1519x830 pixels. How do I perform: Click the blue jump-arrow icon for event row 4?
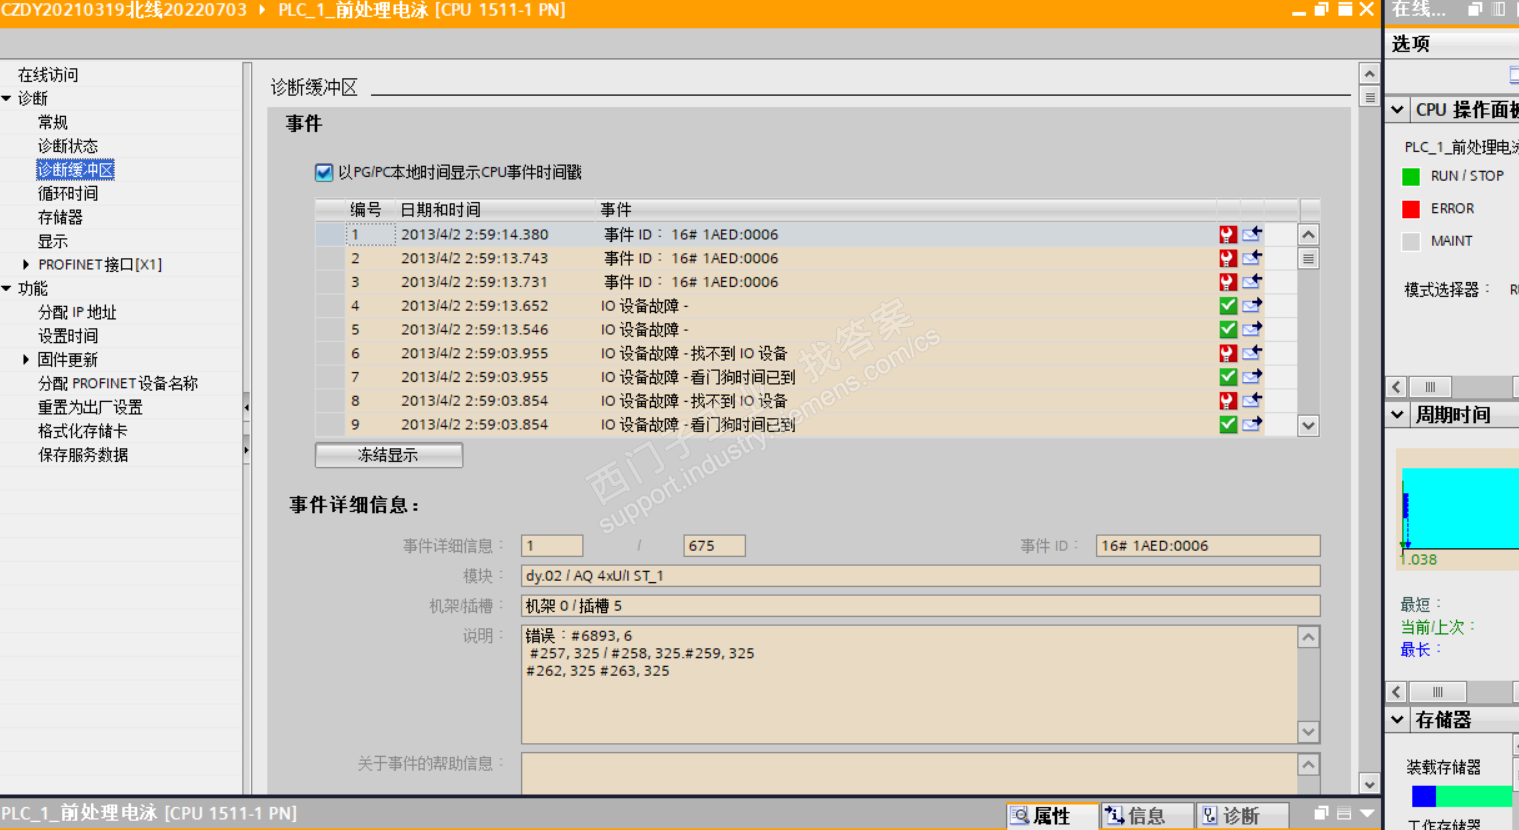(1252, 305)
